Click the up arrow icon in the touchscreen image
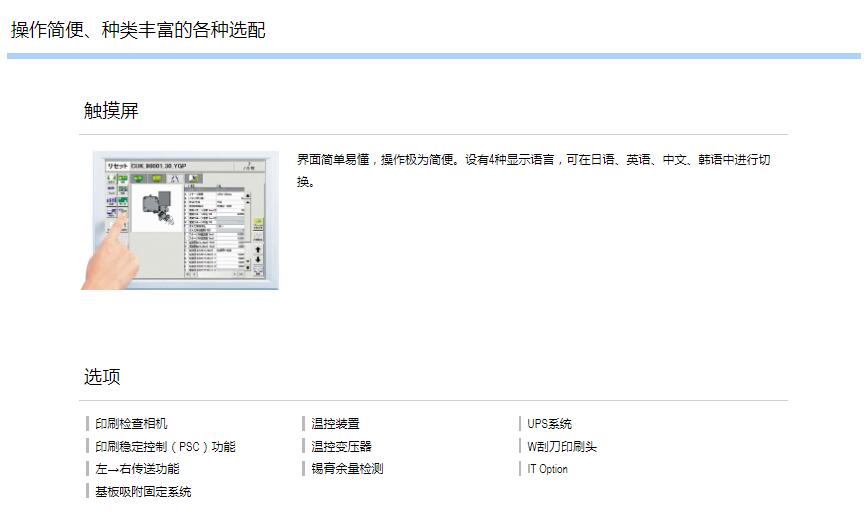The image size is (866, 518). pyautogui.click(x=257, y=249)
